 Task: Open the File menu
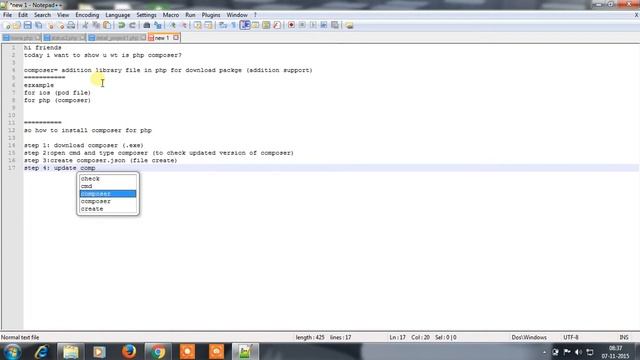[x=7, y=15]
